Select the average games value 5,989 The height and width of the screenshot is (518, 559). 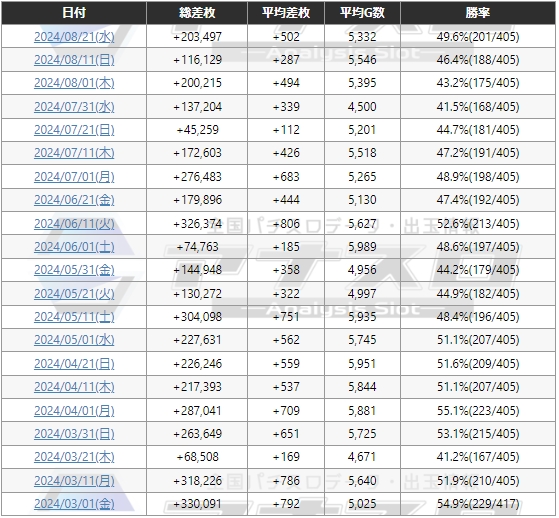pyautogui.click(x=362, y=247)
